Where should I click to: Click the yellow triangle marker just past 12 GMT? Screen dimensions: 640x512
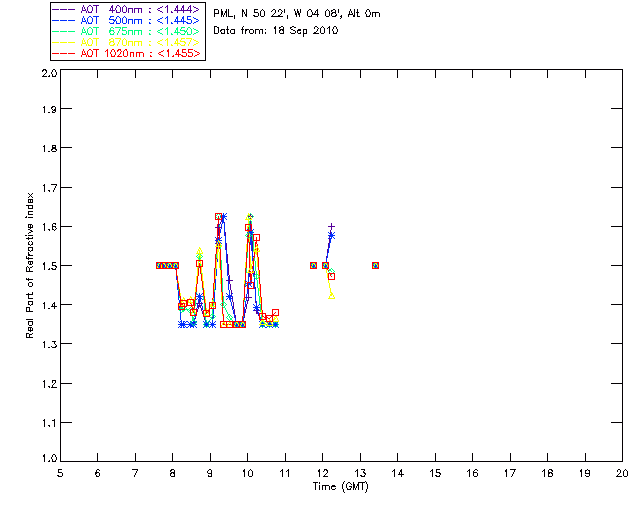(x=331, y=296)
